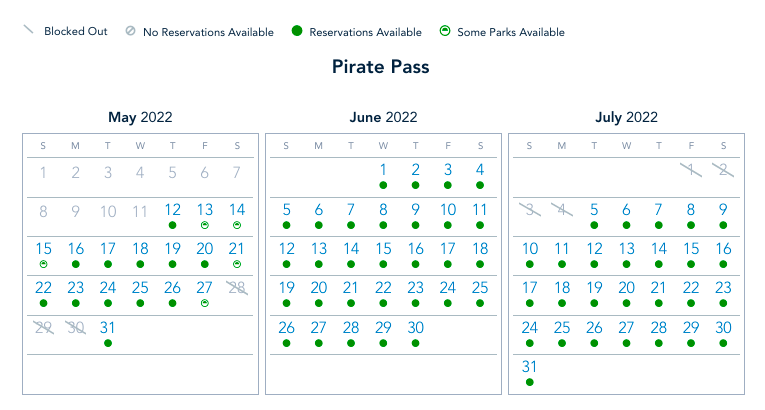The image size is (765, 410).
Task: Click blocked-out date July 1
Action: point(690,171)
